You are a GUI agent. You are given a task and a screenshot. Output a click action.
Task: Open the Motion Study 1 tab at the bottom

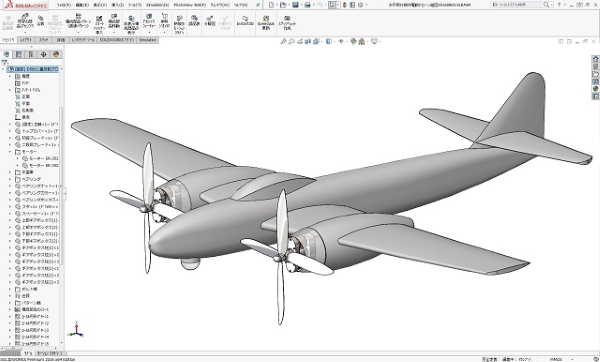(x=49, y=353)
